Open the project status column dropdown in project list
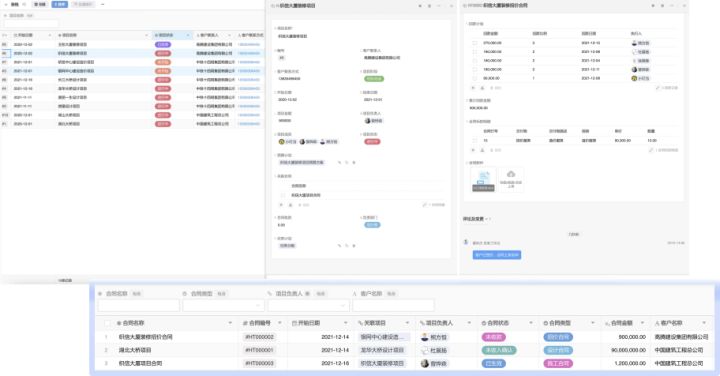 coord(188,35)
